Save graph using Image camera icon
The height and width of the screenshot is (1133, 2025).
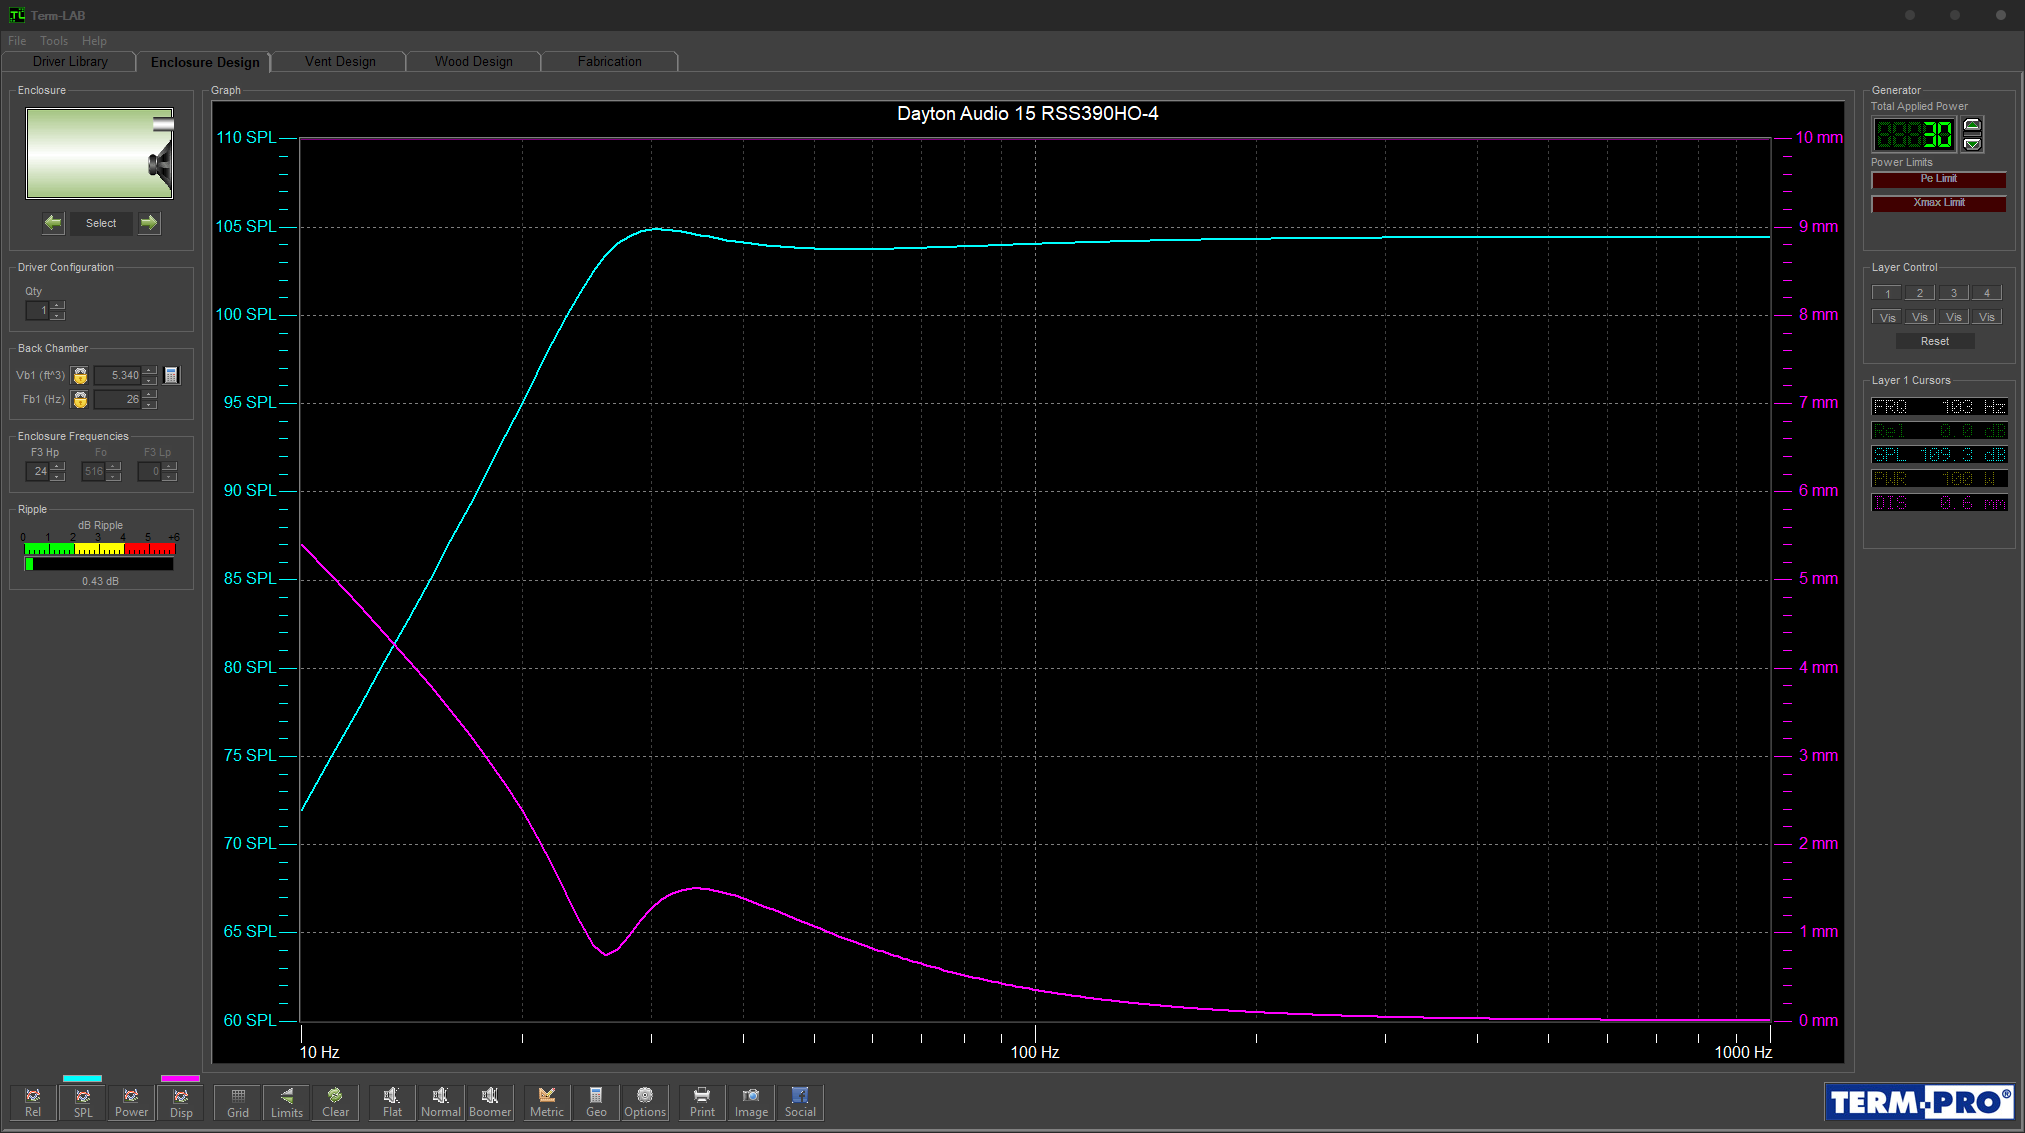[x=751, y=1102]
